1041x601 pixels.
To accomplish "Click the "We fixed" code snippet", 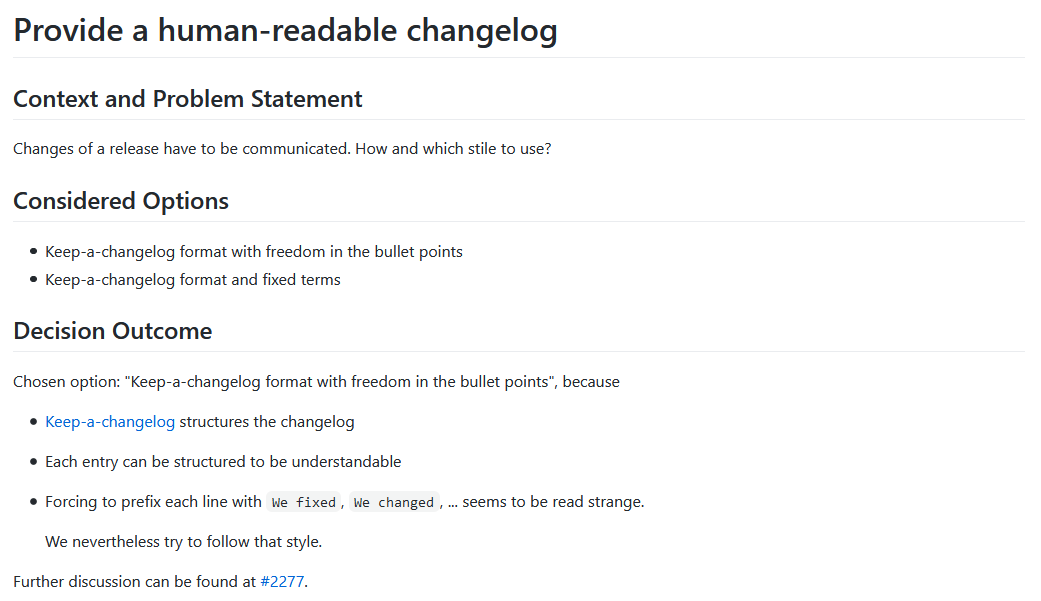I will [x=303, y=502].
